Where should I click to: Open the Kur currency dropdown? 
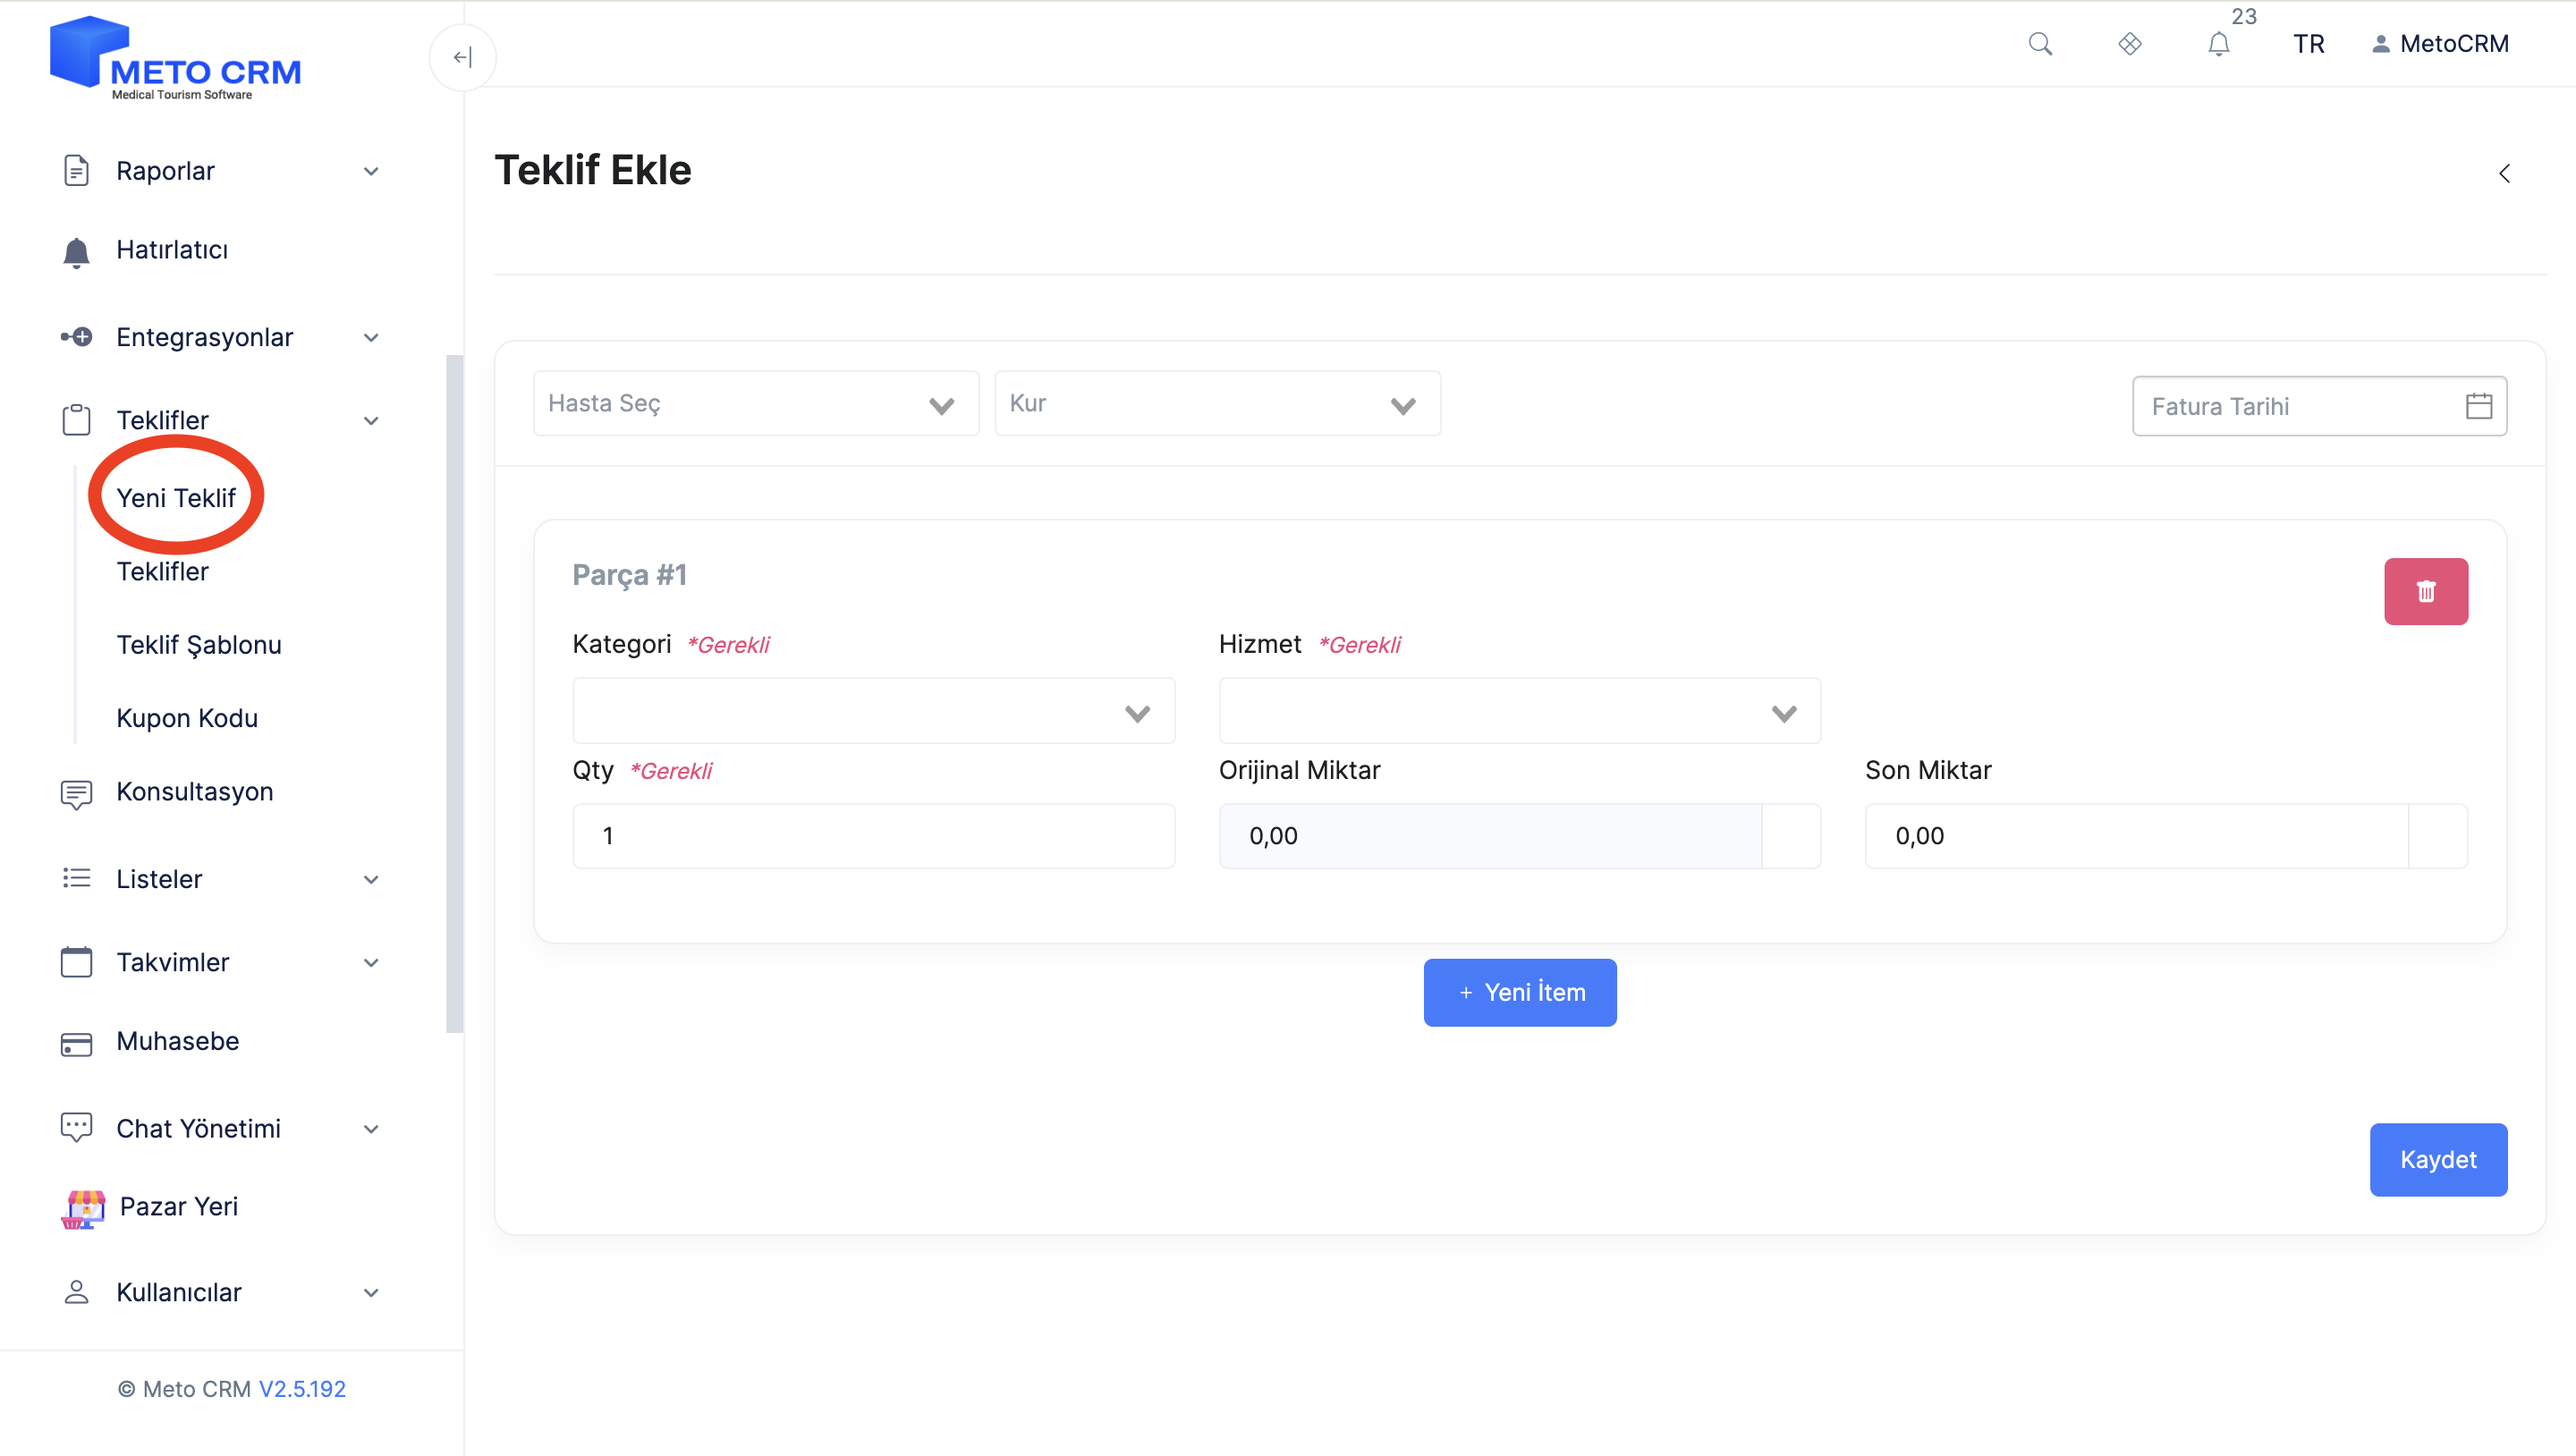coord(1217,404)
